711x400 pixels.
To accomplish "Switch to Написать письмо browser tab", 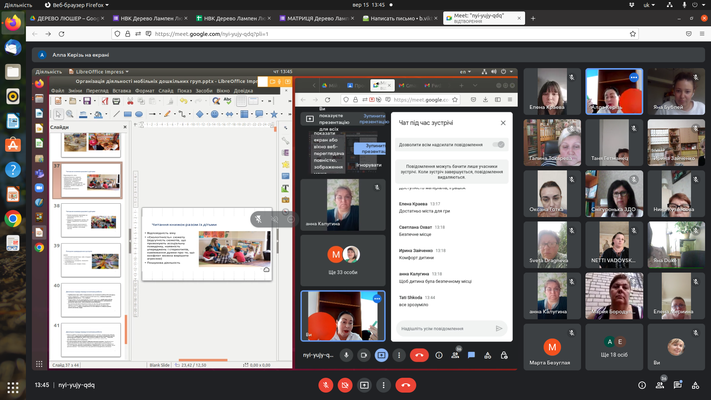I will click(400, 18).
